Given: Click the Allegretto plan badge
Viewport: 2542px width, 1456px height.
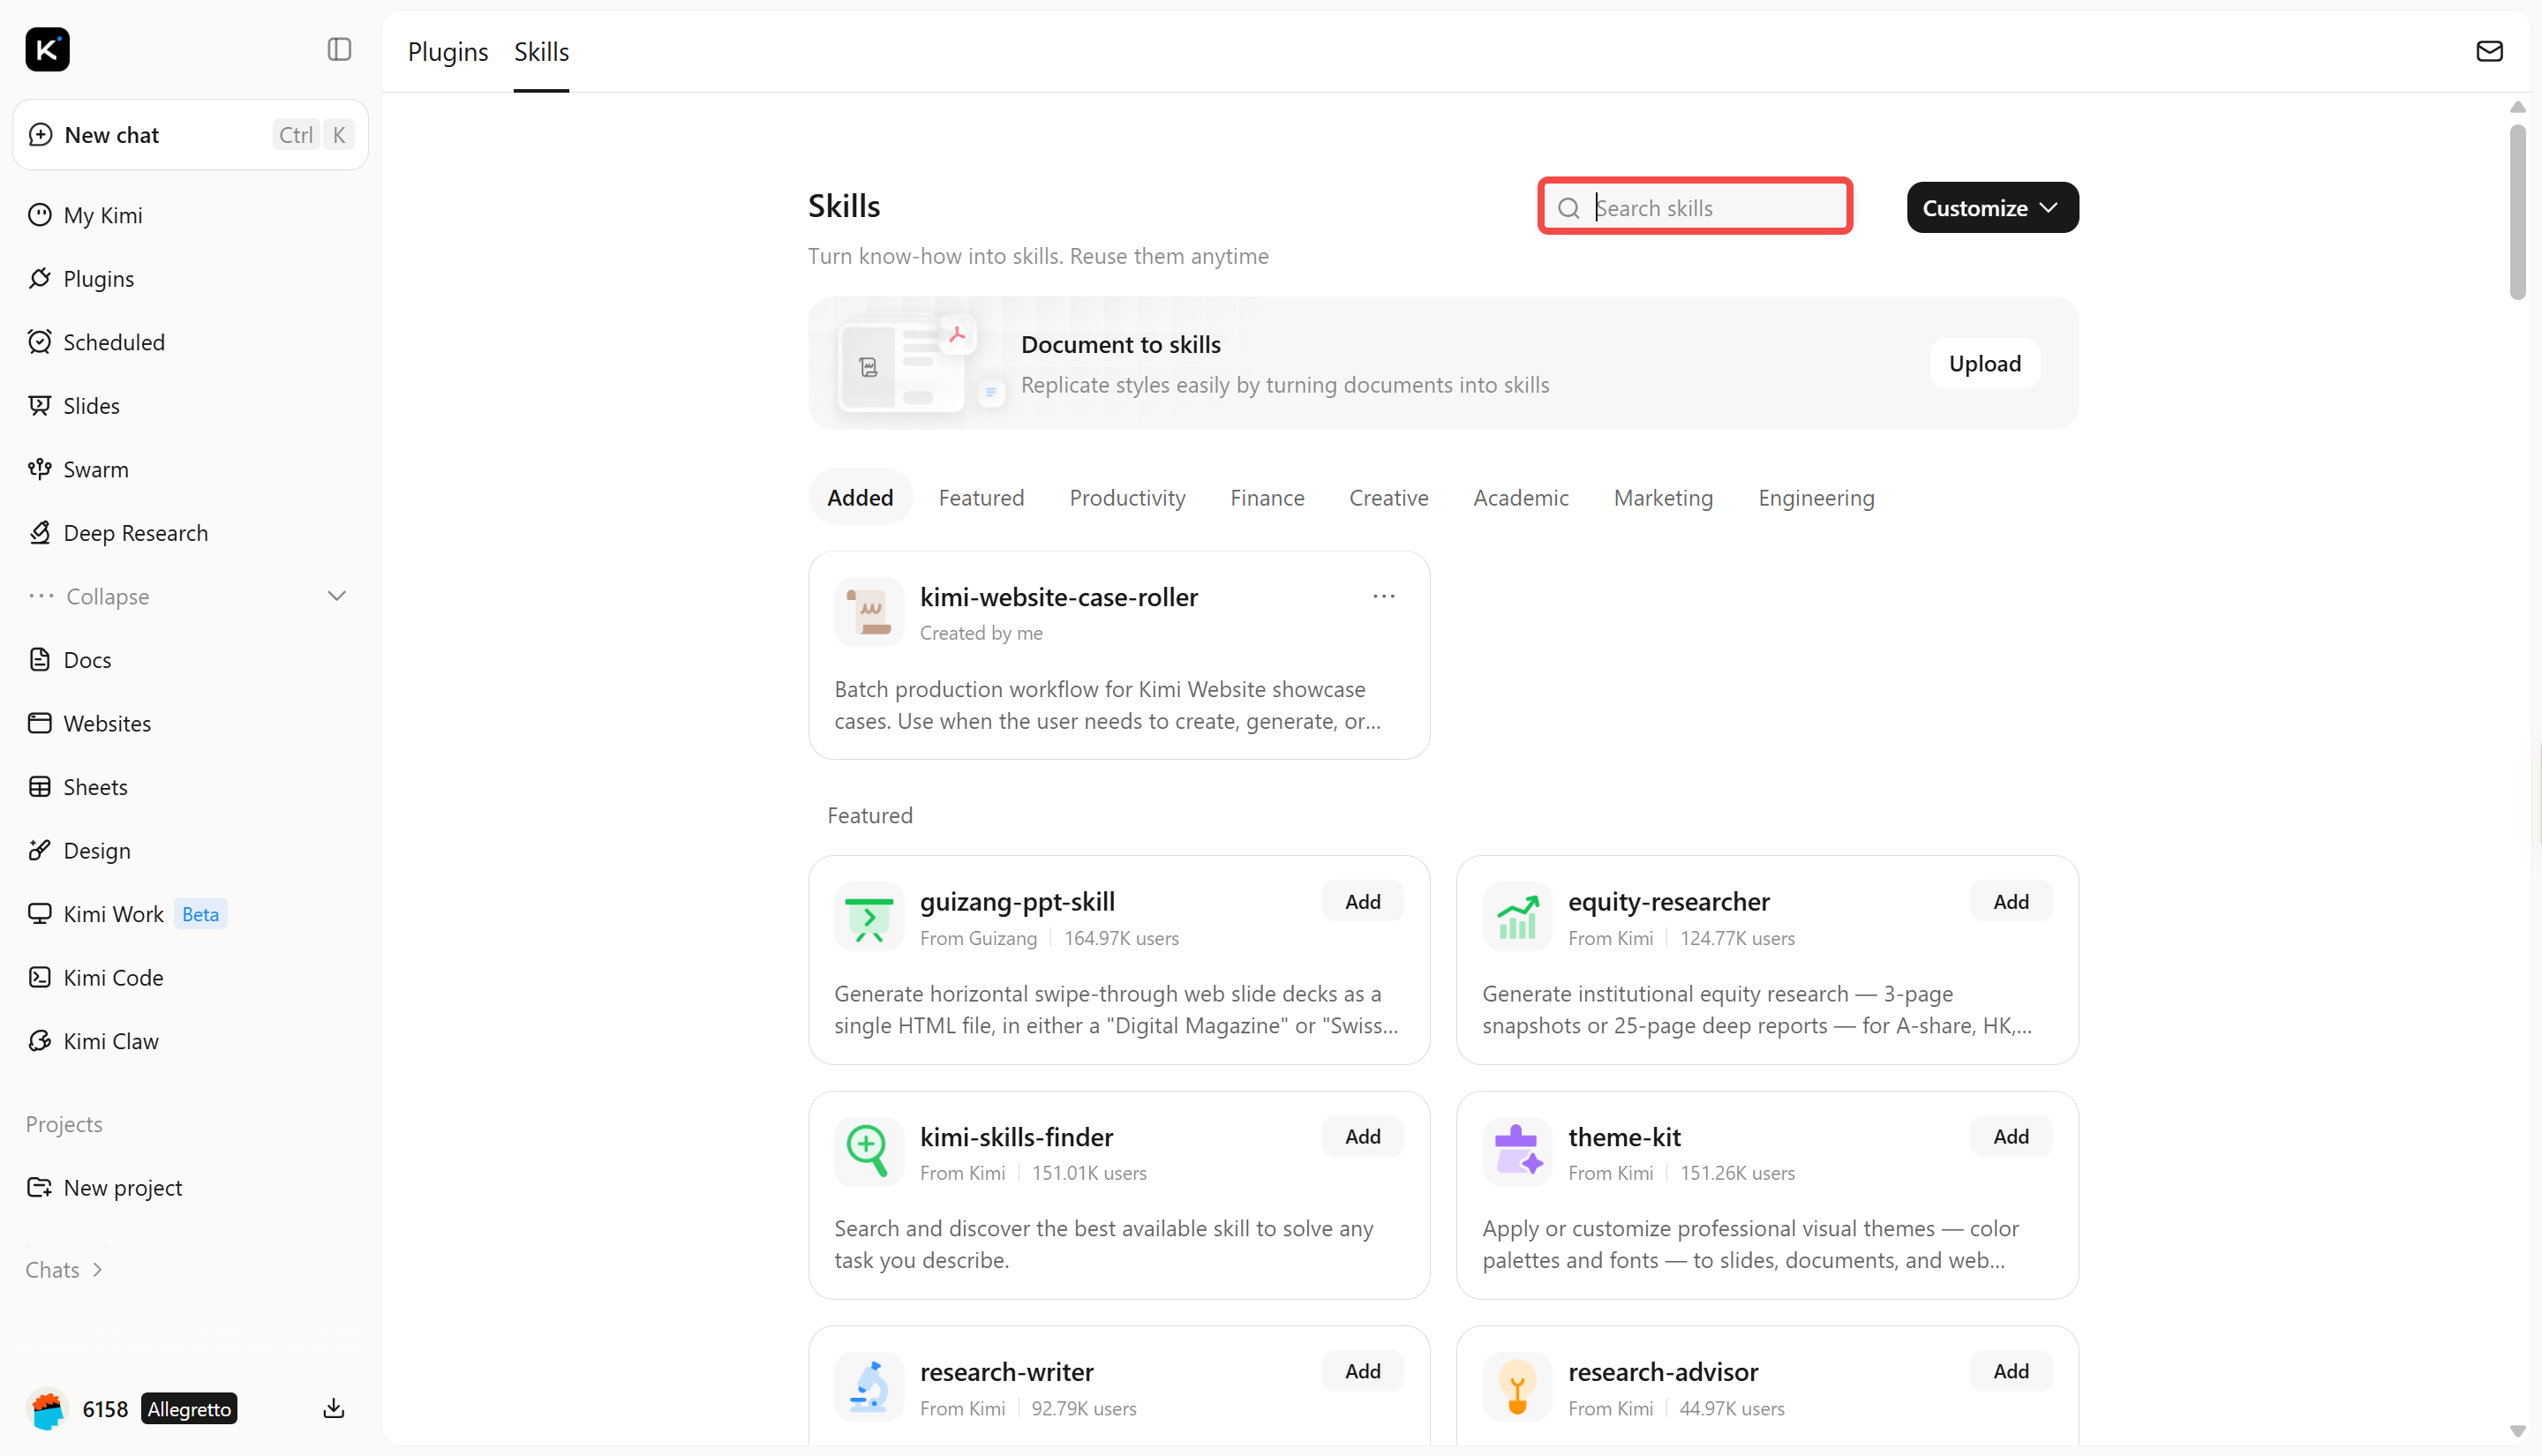Looking at the screenshot, I should click(x=189, y=1409).
